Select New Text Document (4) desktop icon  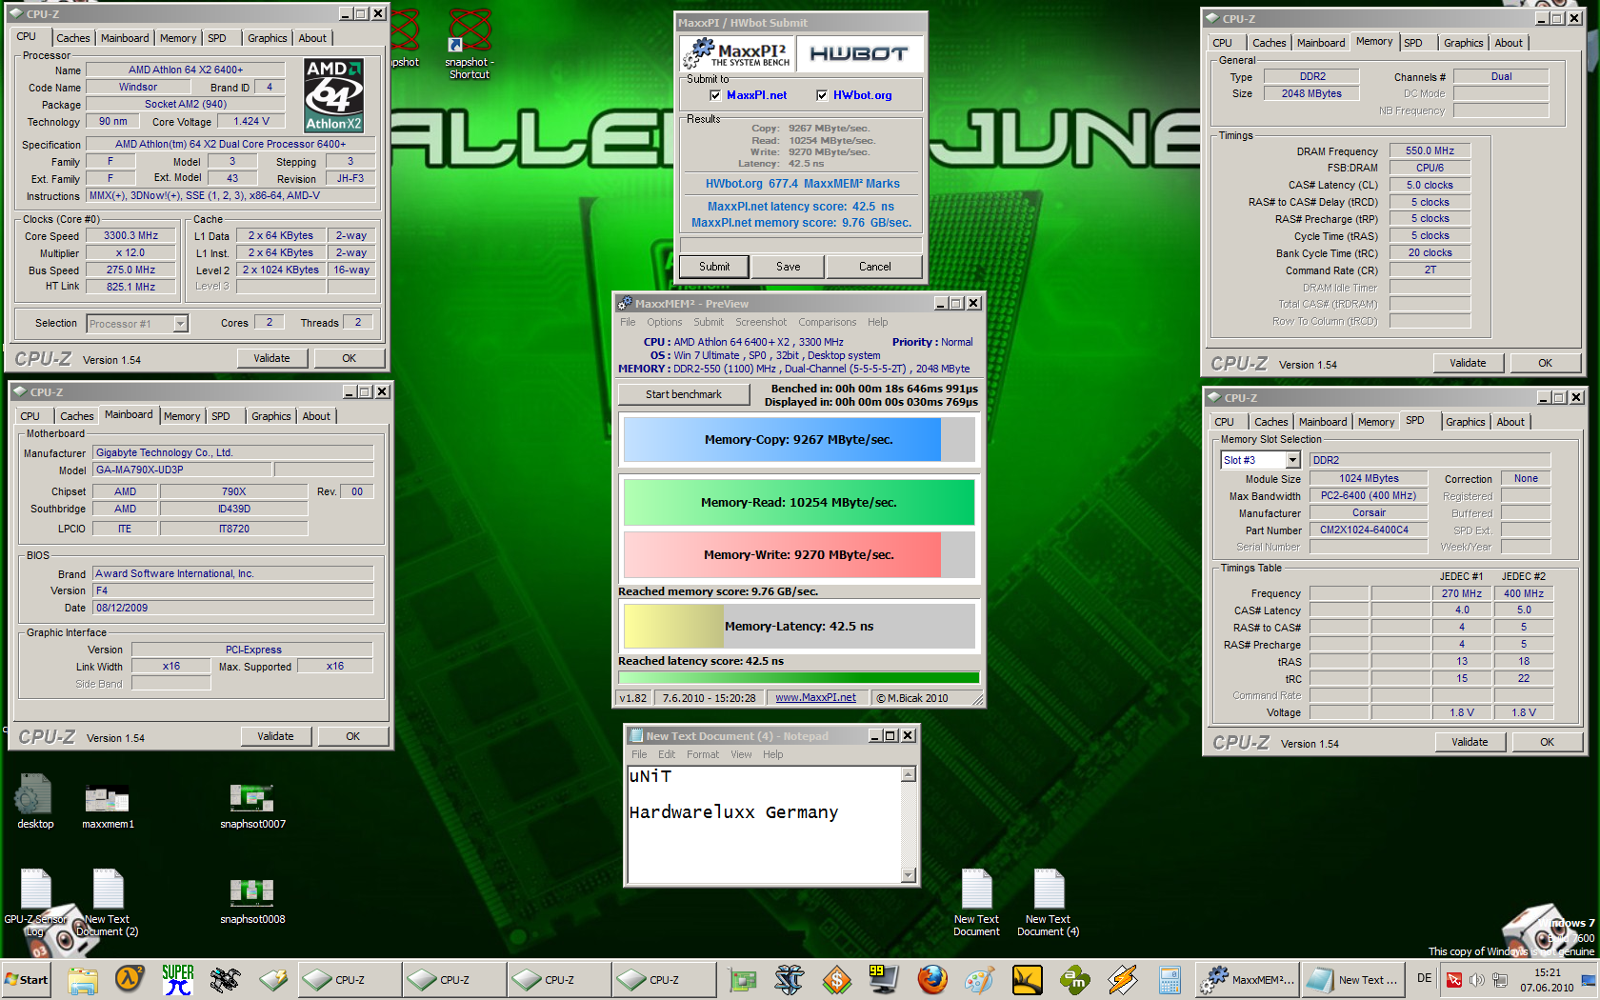click(x=1048, y=903)
